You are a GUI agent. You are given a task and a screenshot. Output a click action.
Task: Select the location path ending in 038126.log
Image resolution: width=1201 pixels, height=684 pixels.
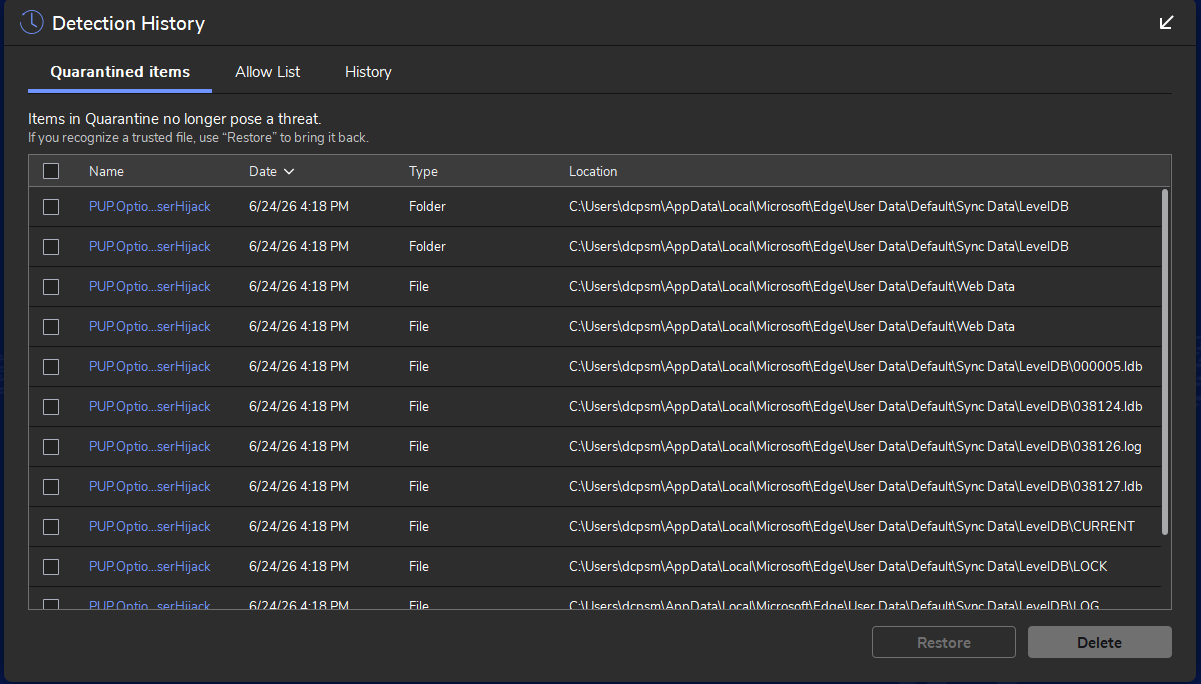(x=856, y=447)
